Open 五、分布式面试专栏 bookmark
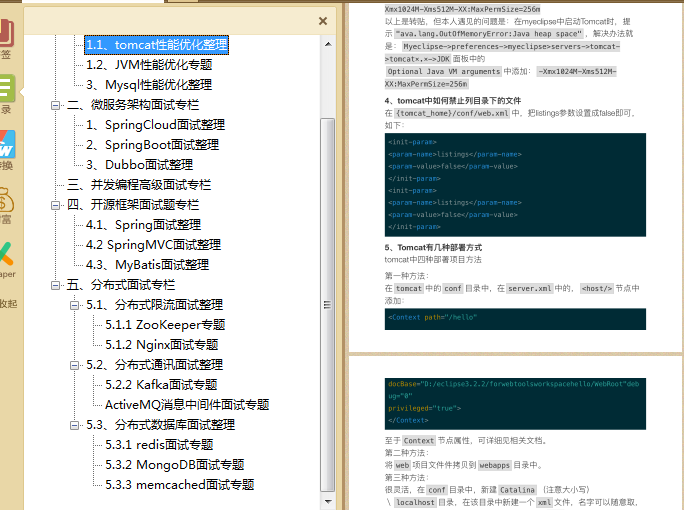This screenshot has height=510, width=684. point(121,285)
